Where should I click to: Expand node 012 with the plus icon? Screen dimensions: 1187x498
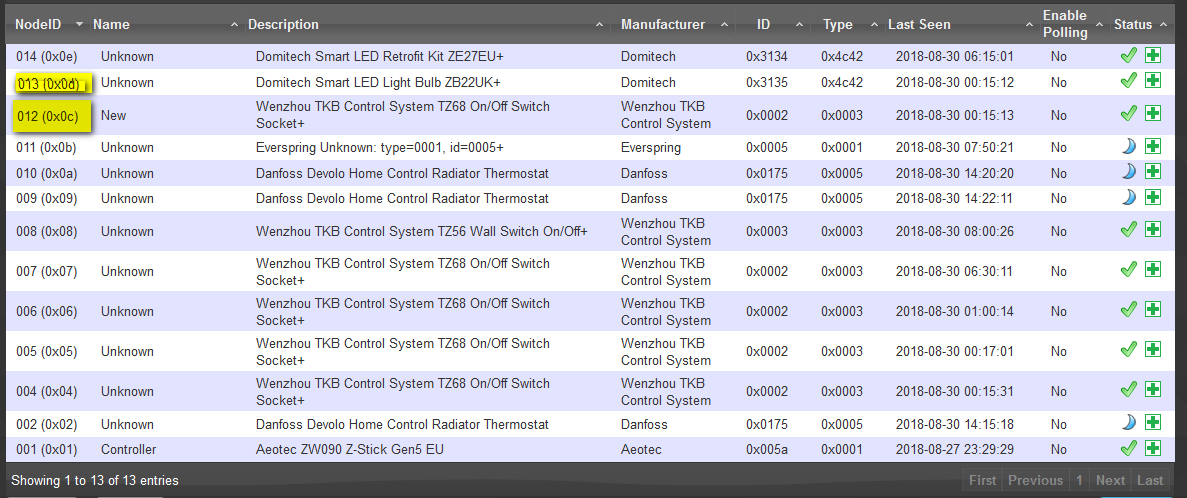pyautogui.click(x=1152, y=114)
